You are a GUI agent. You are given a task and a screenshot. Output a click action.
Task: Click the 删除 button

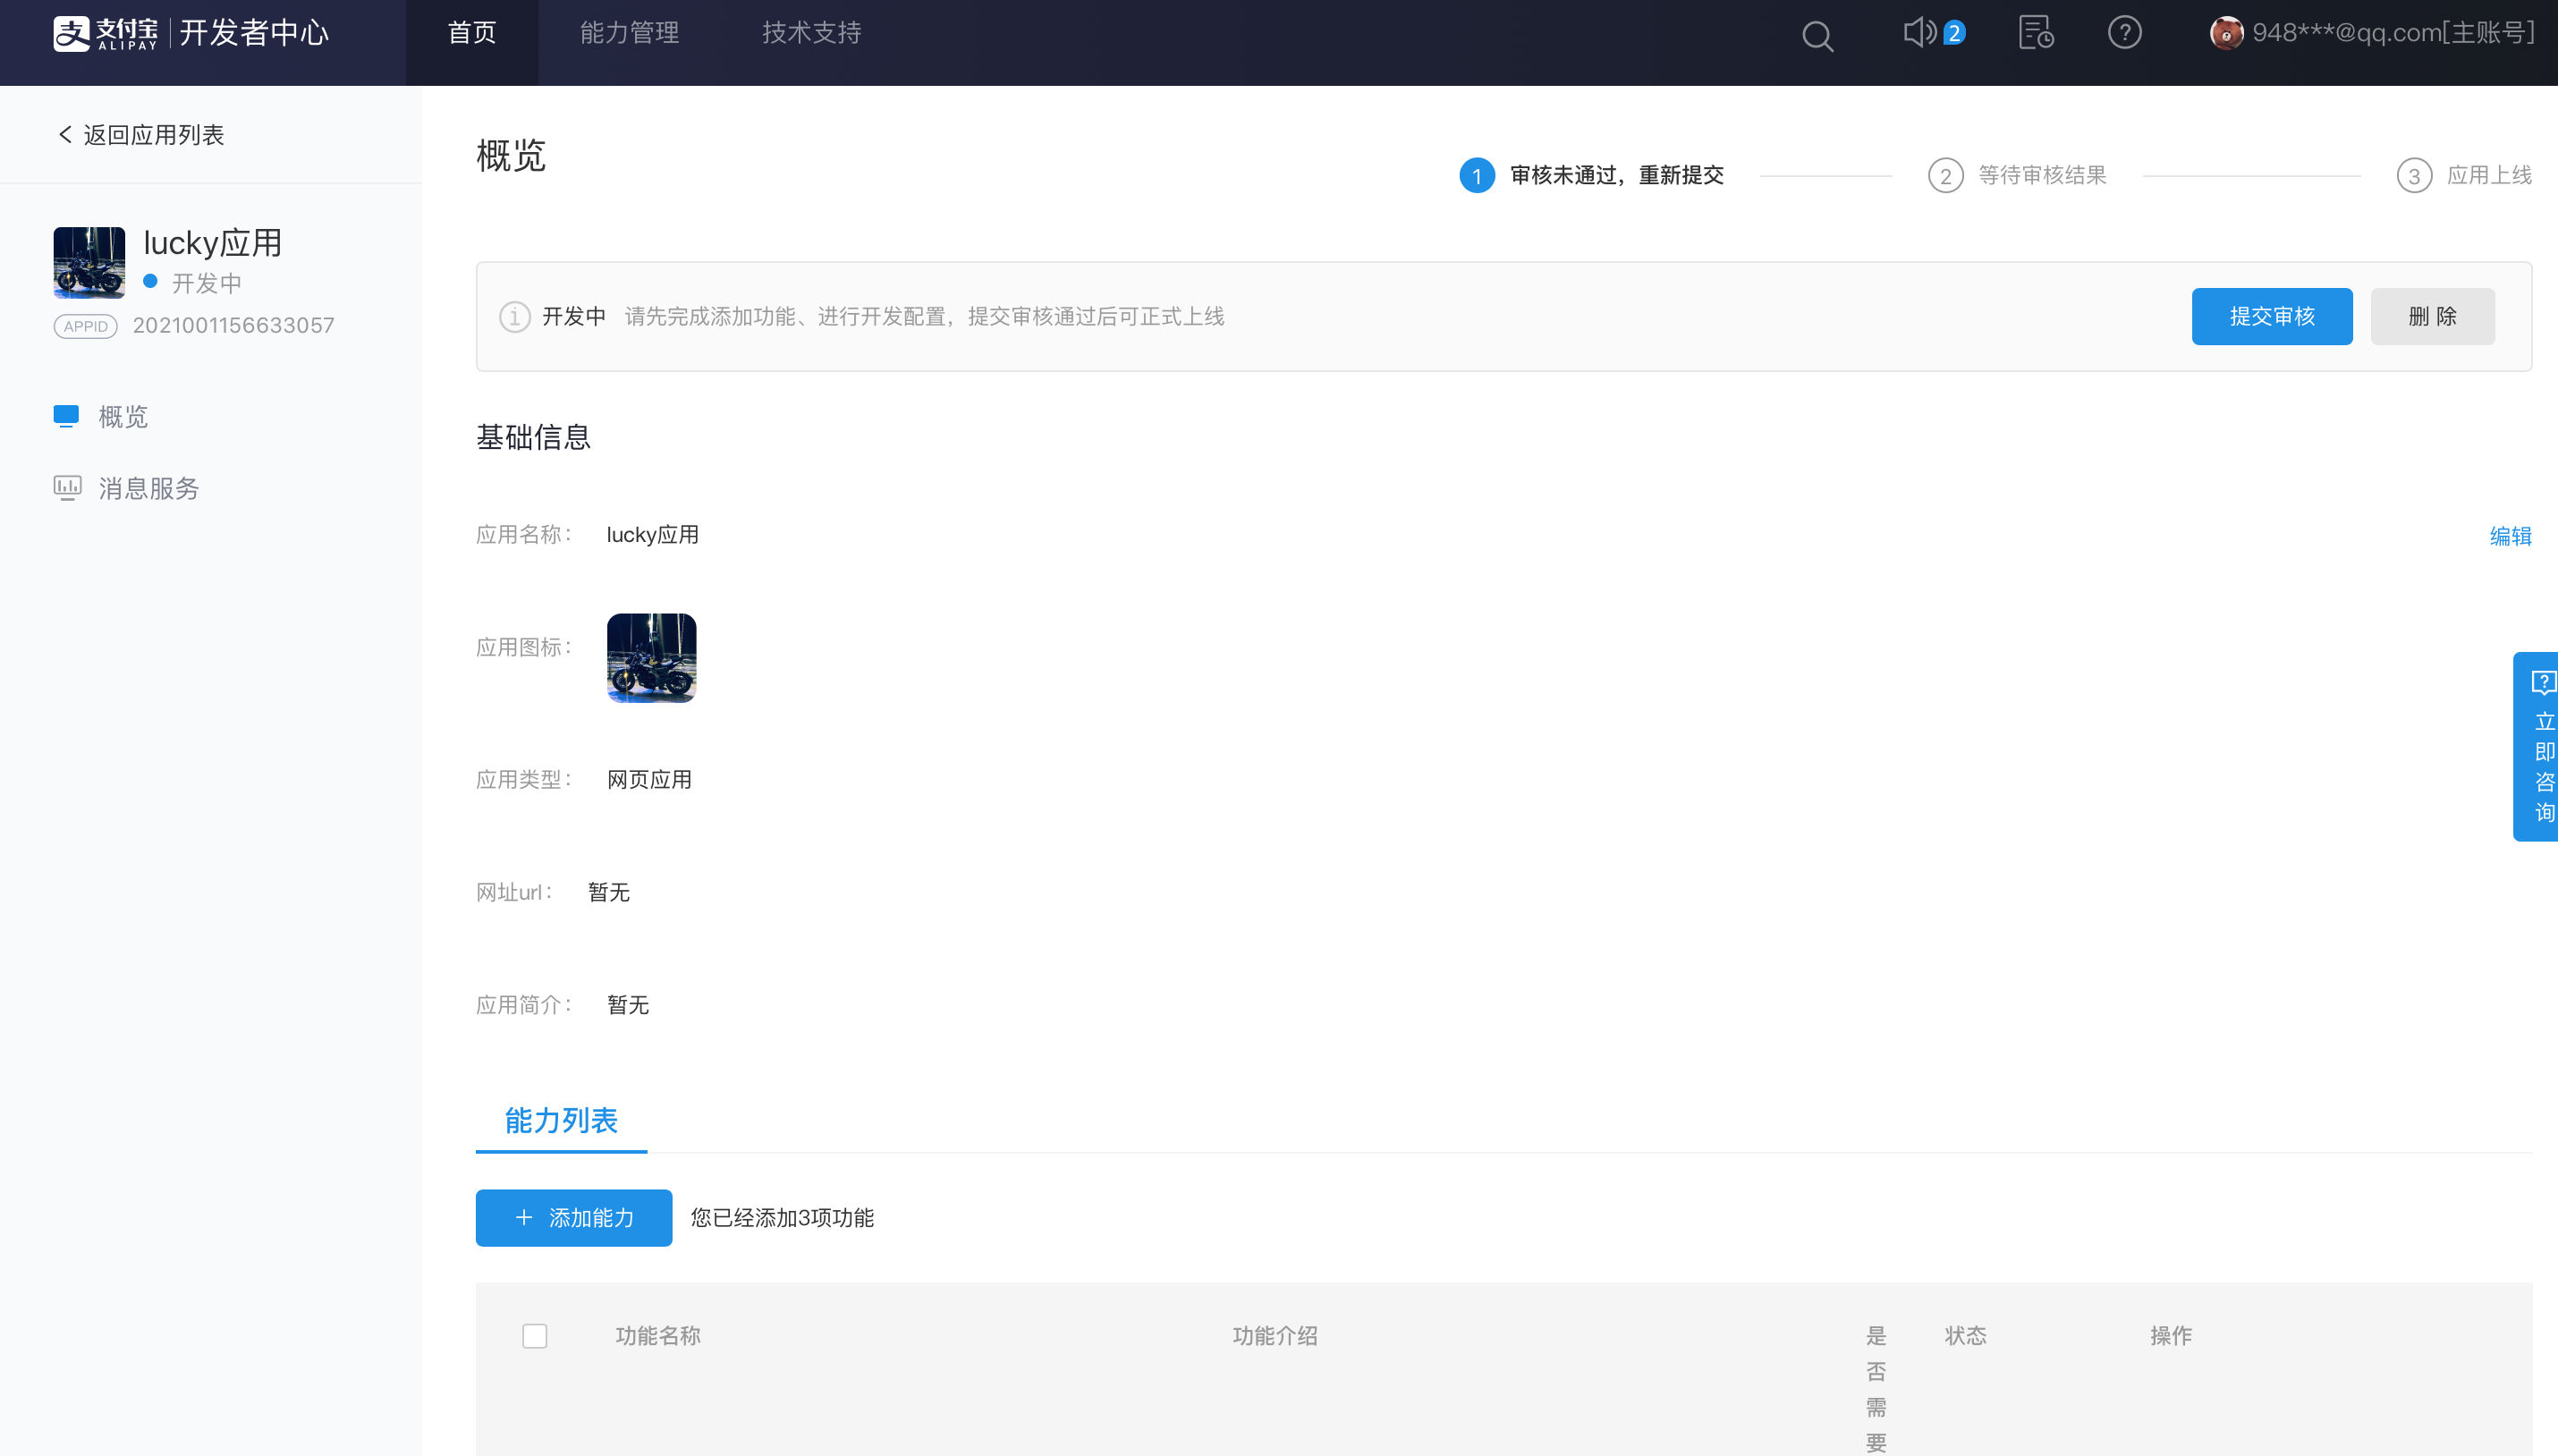2432,316
